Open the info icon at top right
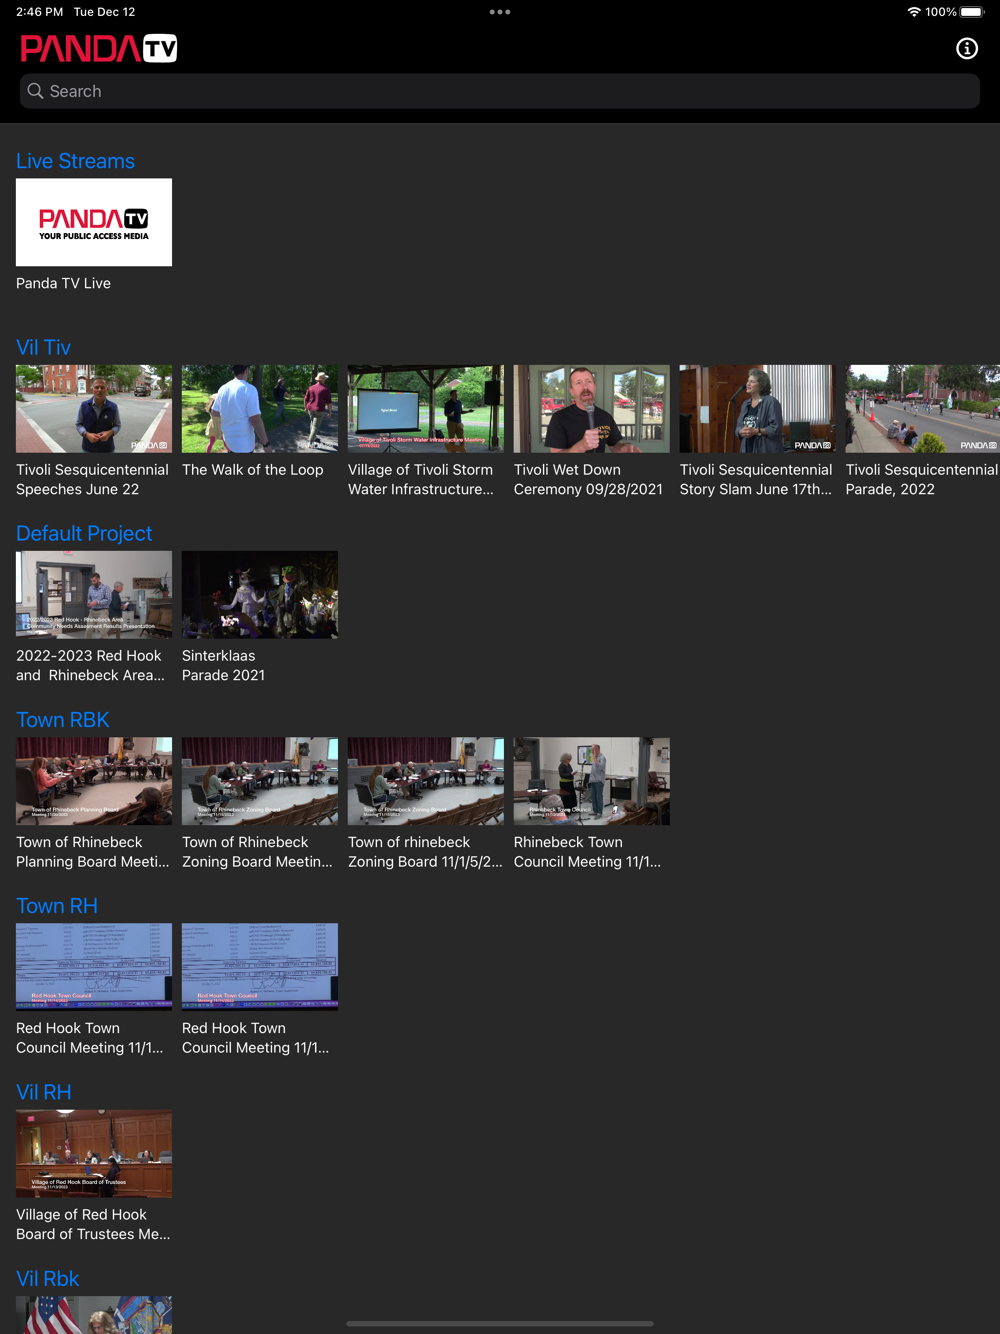 966,48
